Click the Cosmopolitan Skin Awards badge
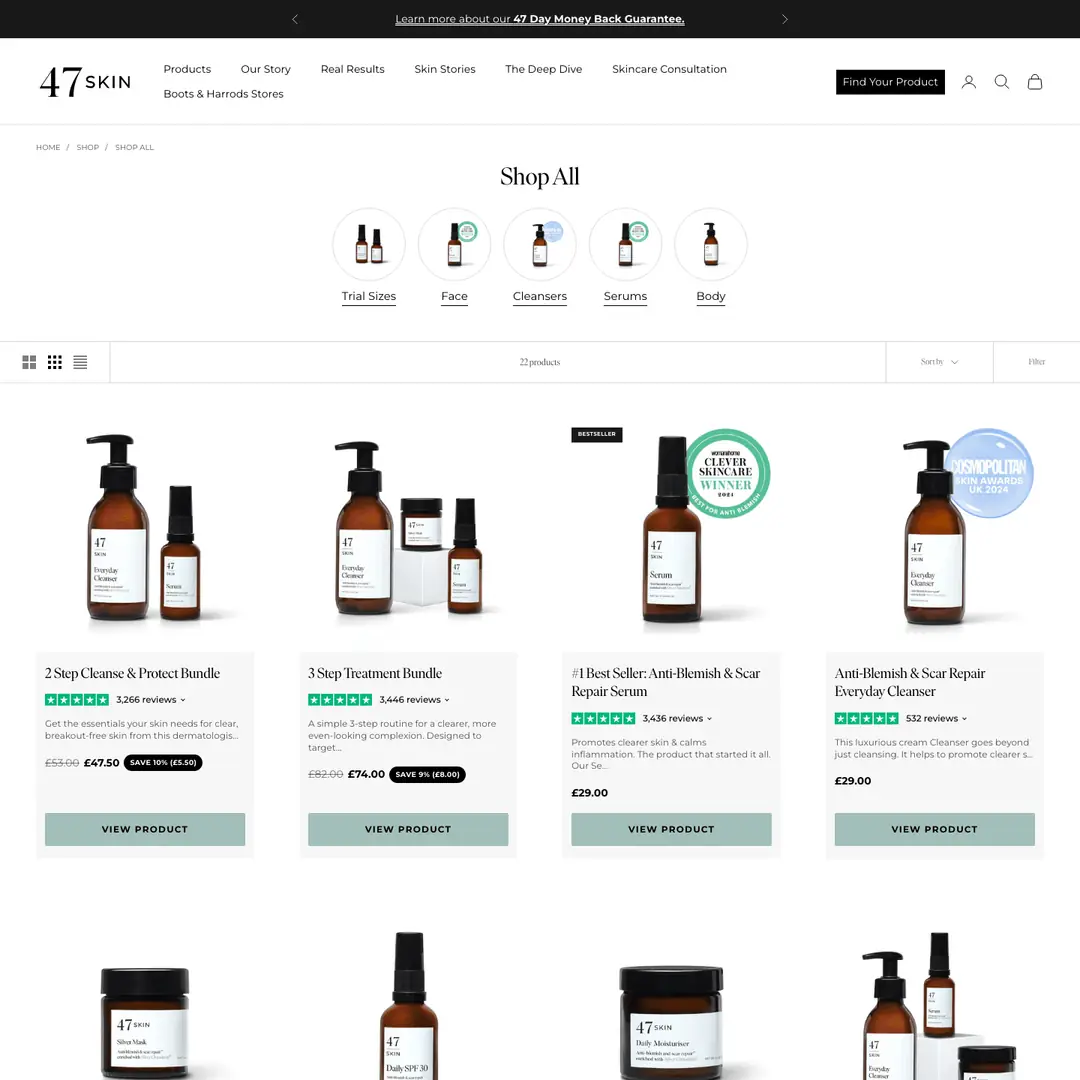This screenshot has height=1080, width=1080. pyautogui.click(x=988, y=473)
